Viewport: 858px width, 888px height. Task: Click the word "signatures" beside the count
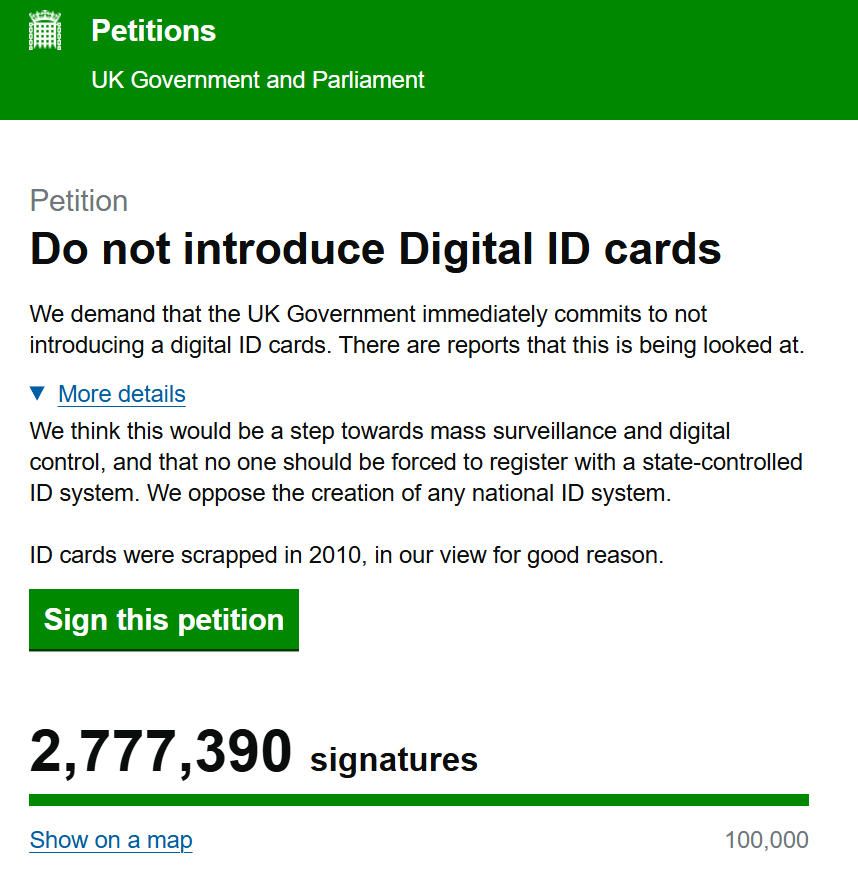pyautogui.click(x=394, y=760)
